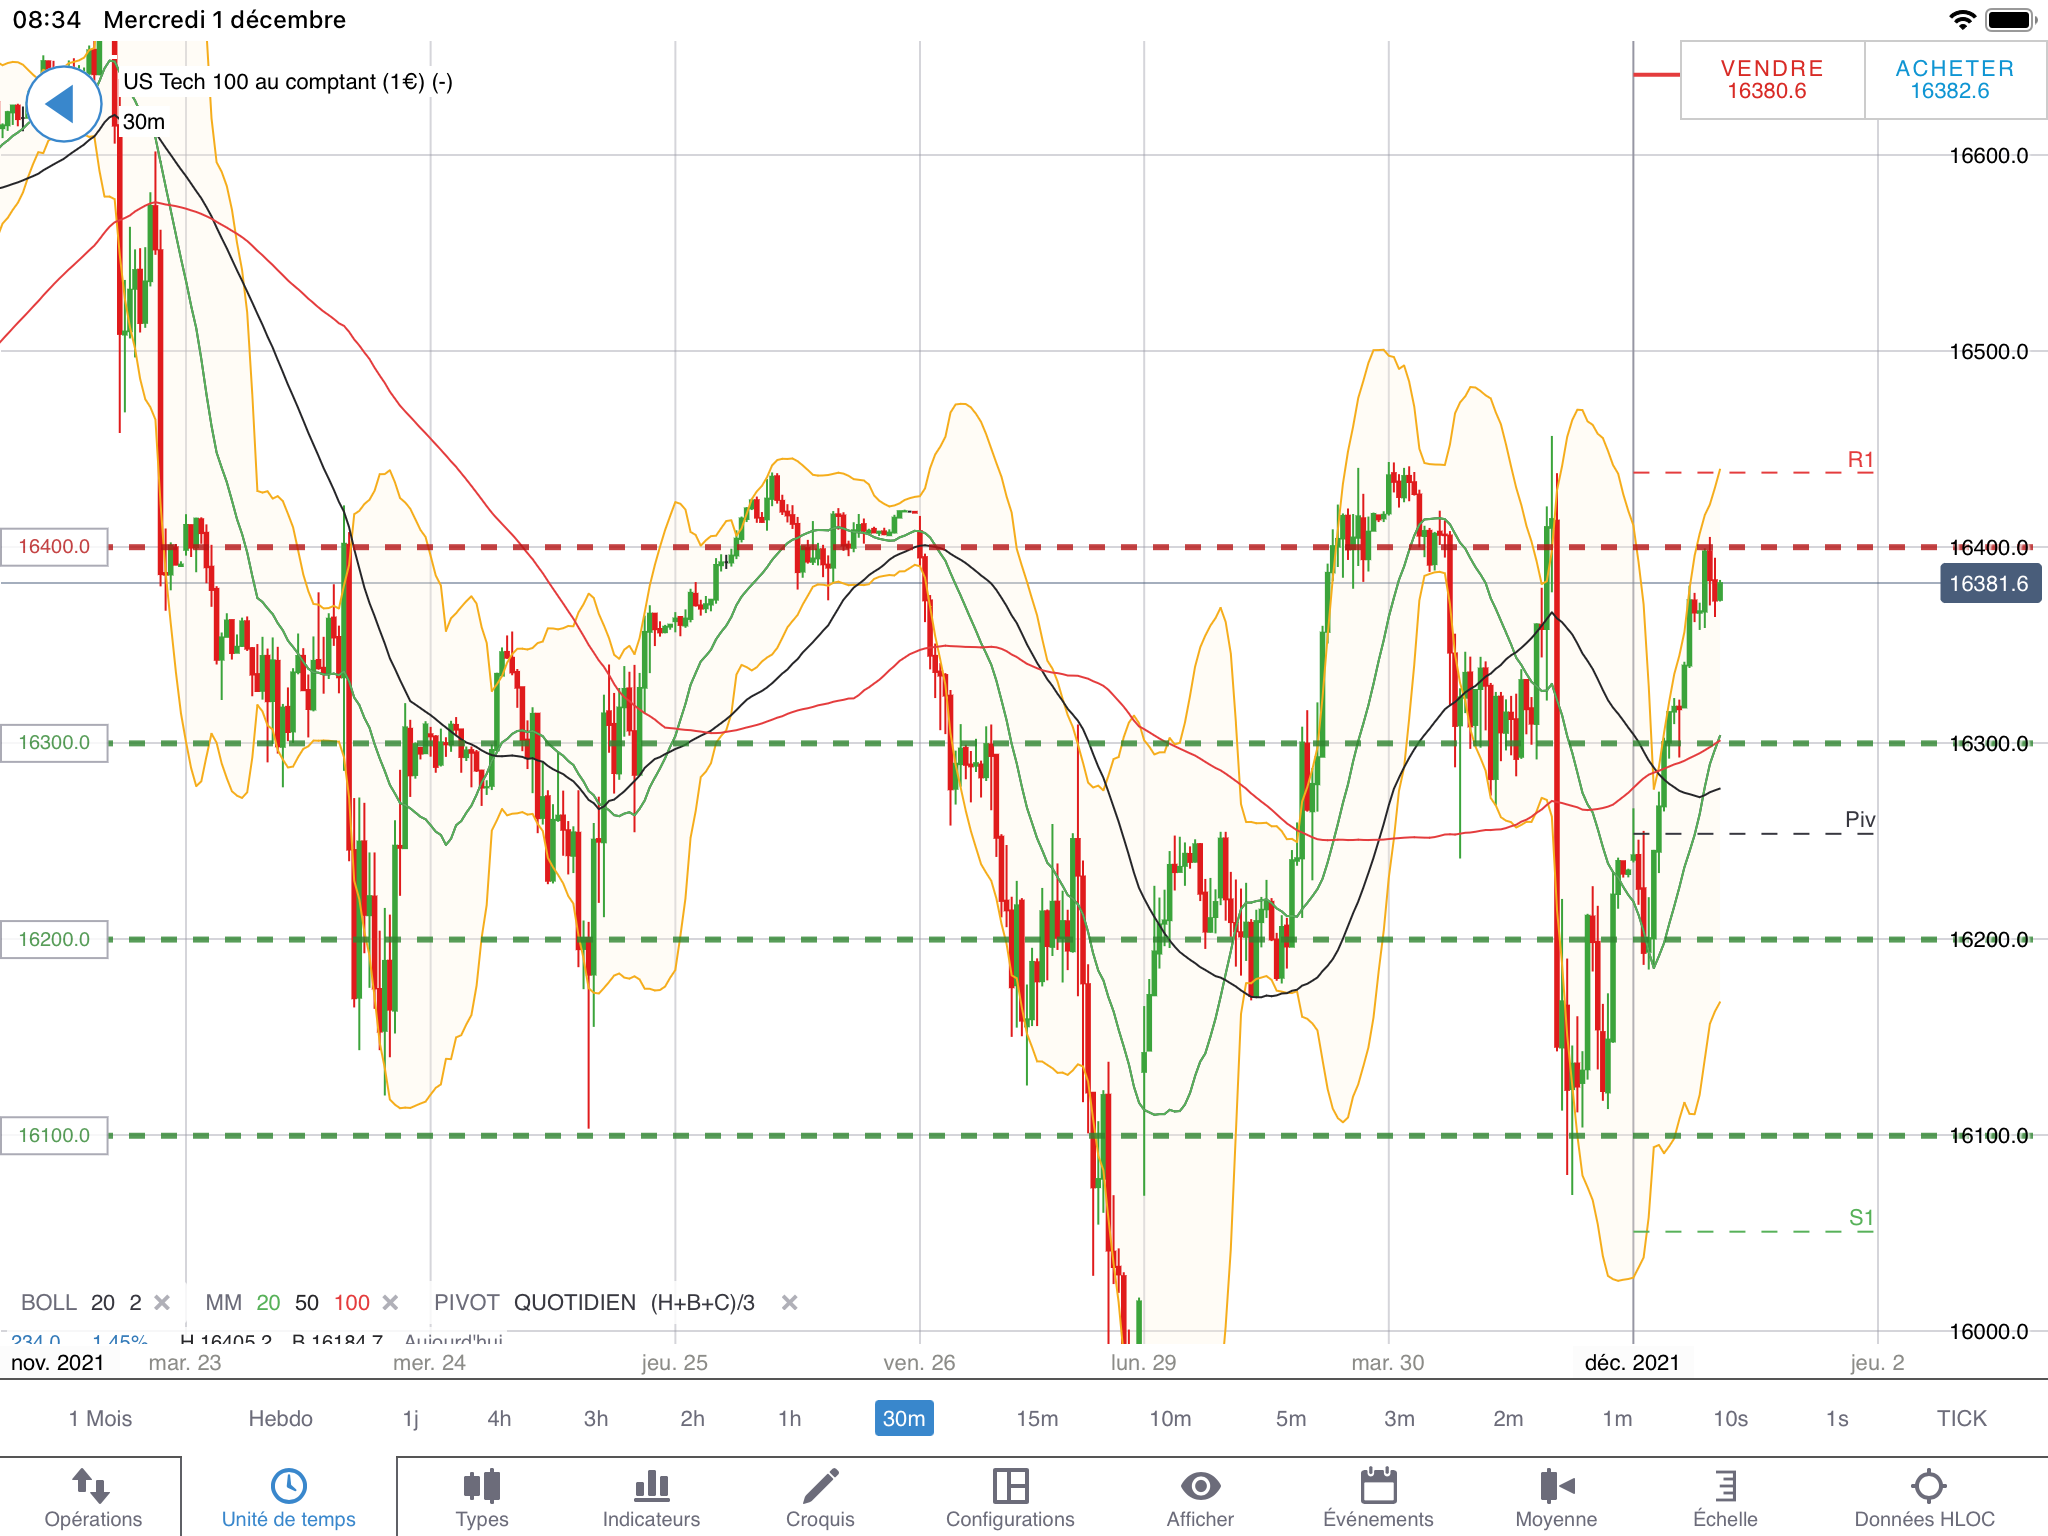Screen dimensions: 2048x1536
Task: Toggle Données HLOC crosshair display
Action: click(1927, 1486)
